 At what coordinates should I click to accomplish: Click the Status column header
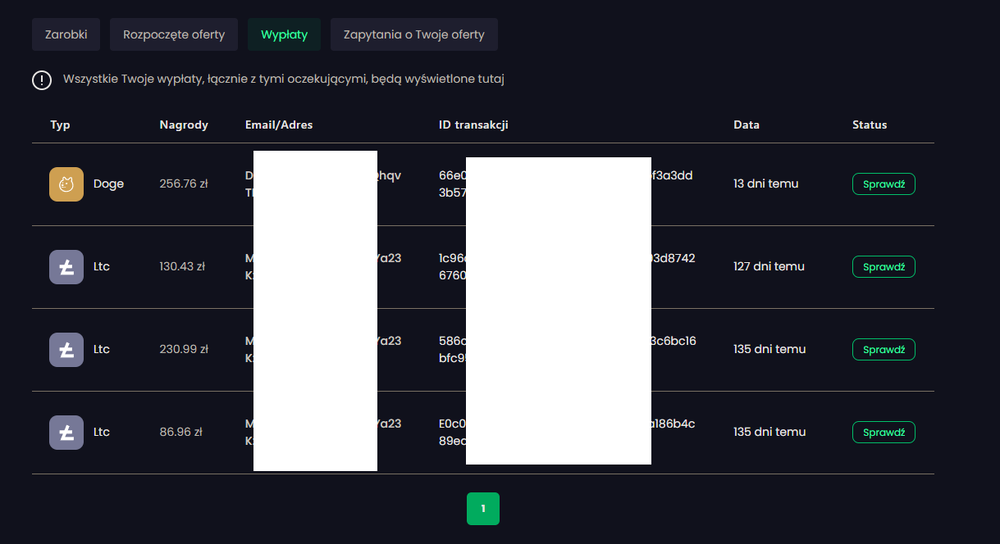point(869,125)
